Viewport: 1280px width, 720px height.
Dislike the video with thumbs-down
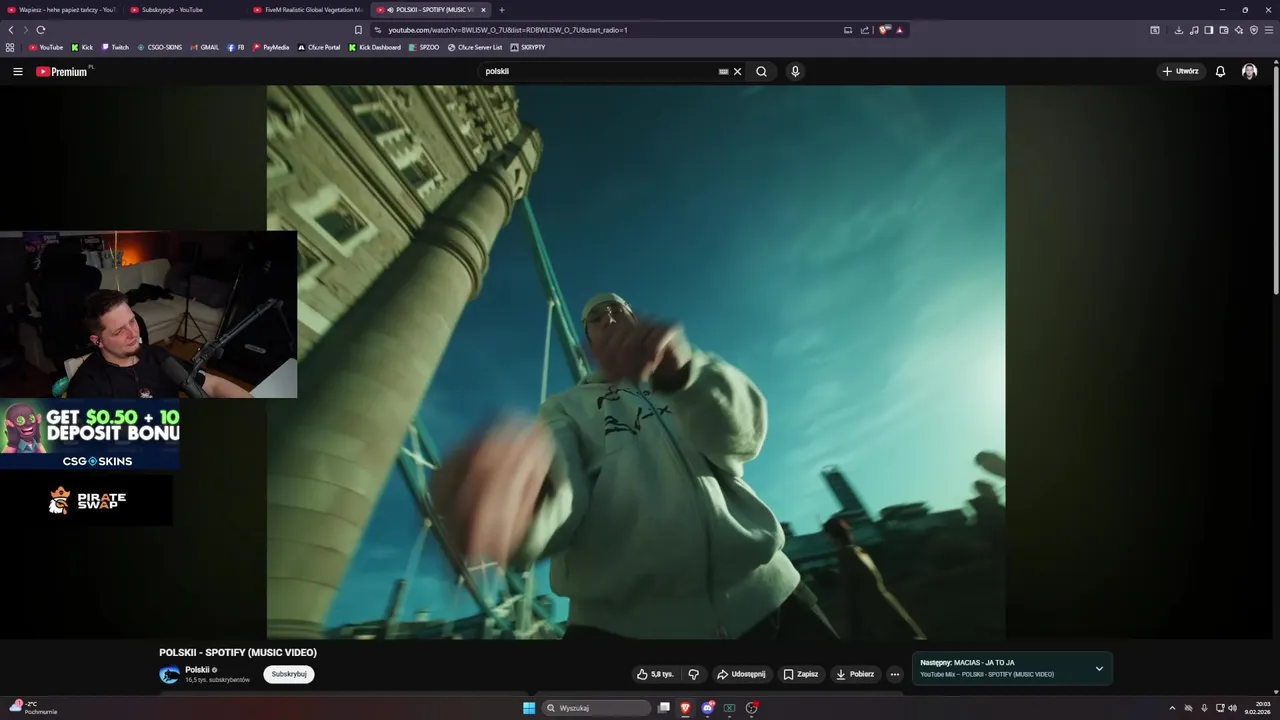693,674
